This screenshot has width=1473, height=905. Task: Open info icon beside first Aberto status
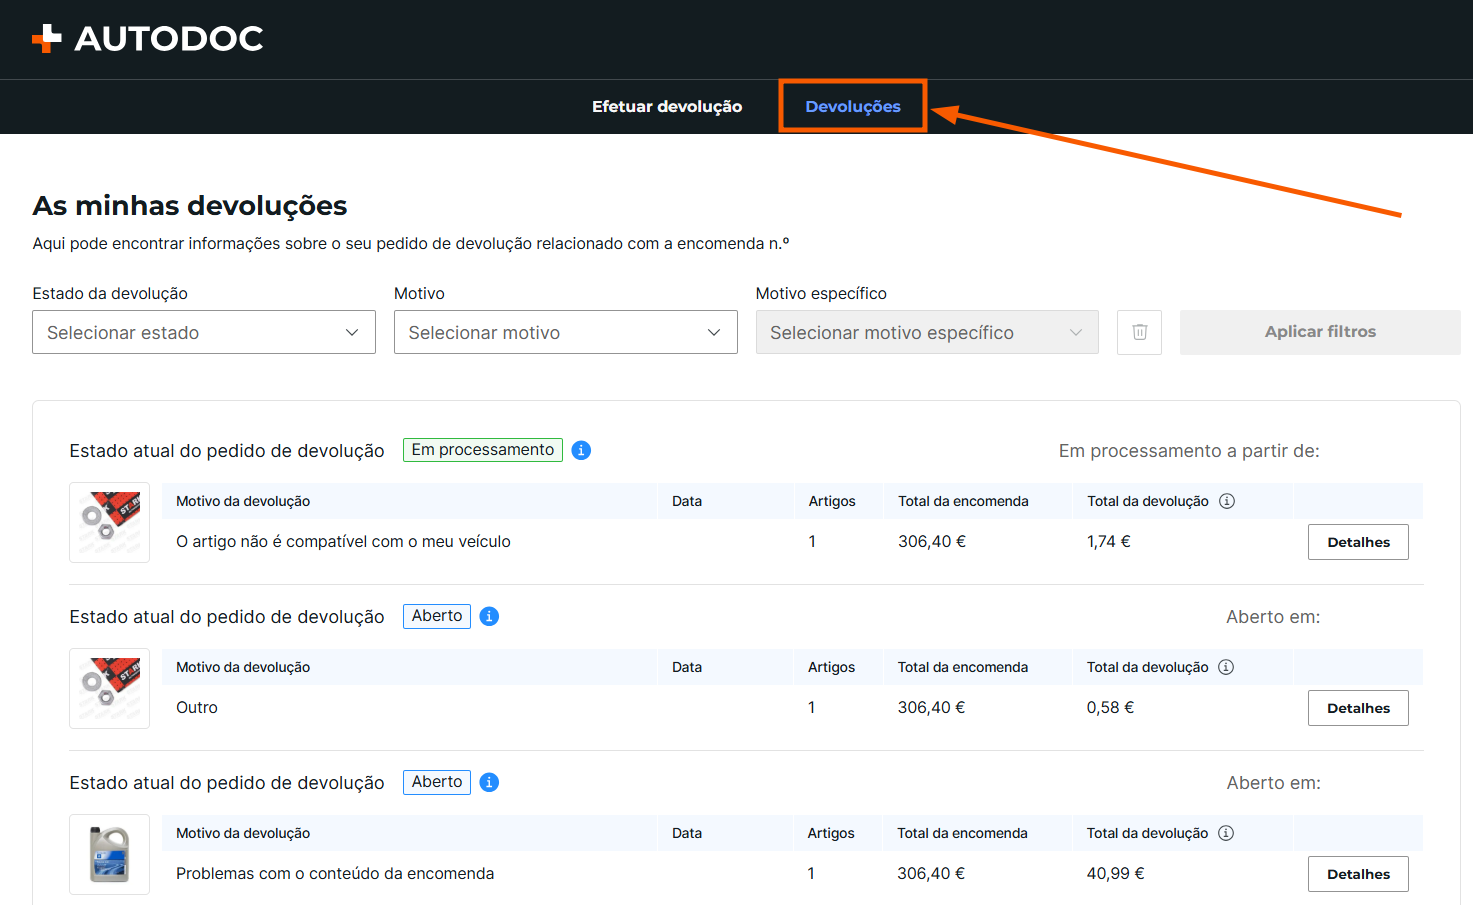coord(489,616)
